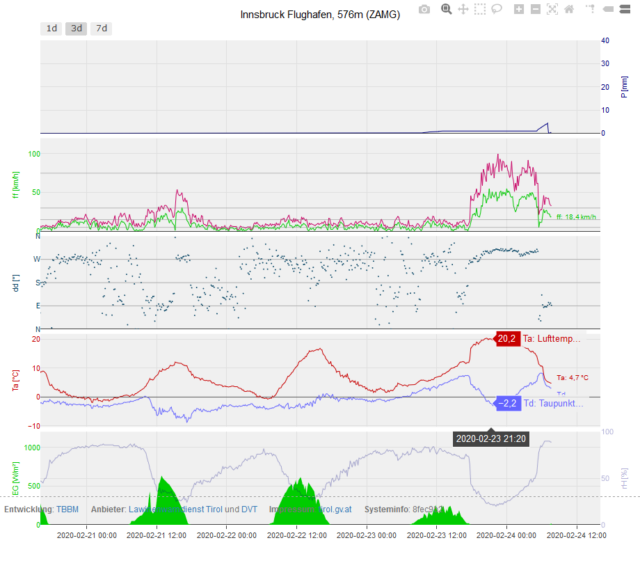Activate the Lasso Select tool
The width and height of the screenshot is (640, 561).
coord(497,9)
